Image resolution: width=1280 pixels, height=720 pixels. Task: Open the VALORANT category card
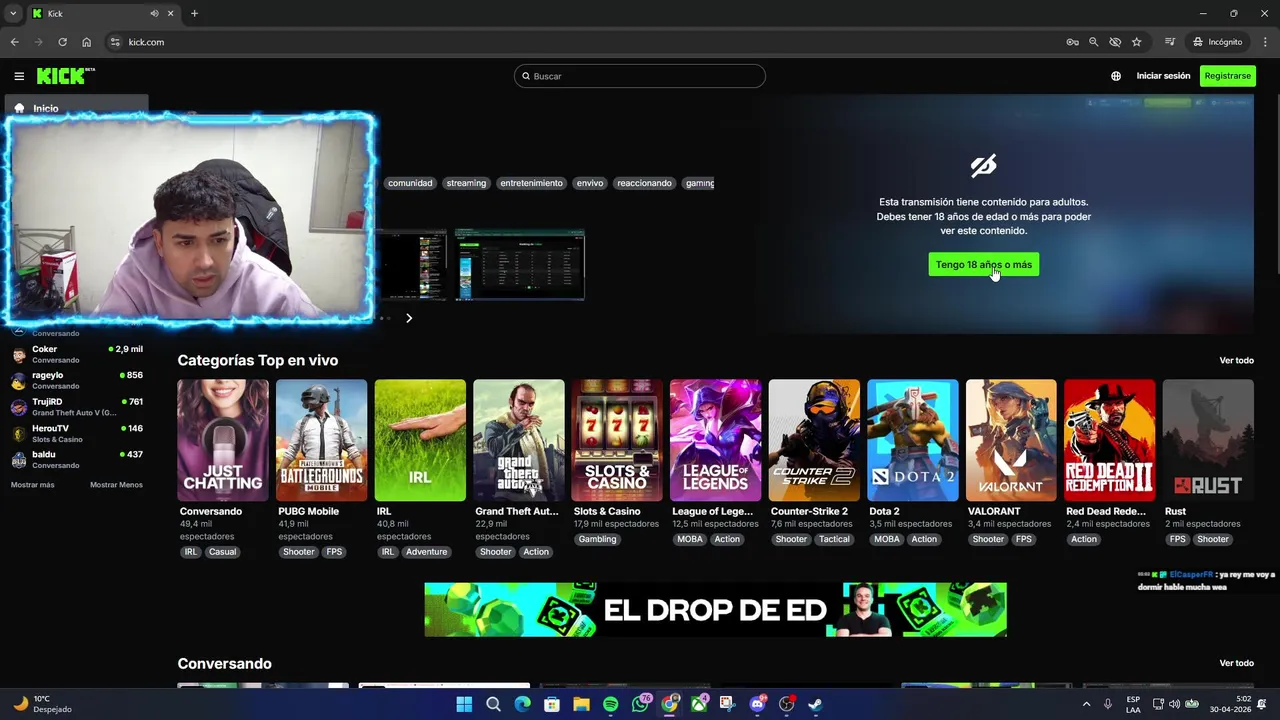(x=1011, y=440)
